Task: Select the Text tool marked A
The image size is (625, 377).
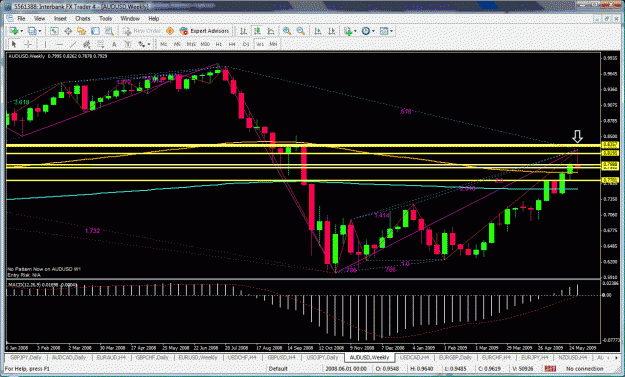Action: (x=114, y=44)
